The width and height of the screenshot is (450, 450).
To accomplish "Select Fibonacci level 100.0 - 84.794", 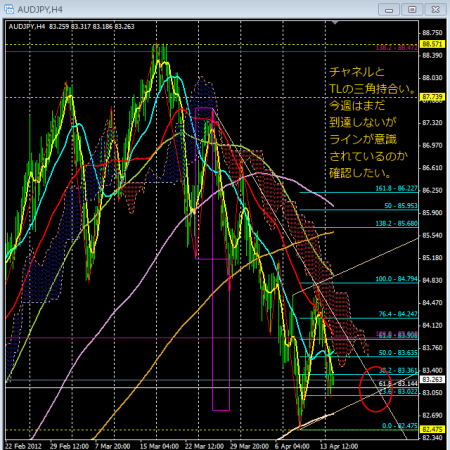I will click(x=396, y=279).
